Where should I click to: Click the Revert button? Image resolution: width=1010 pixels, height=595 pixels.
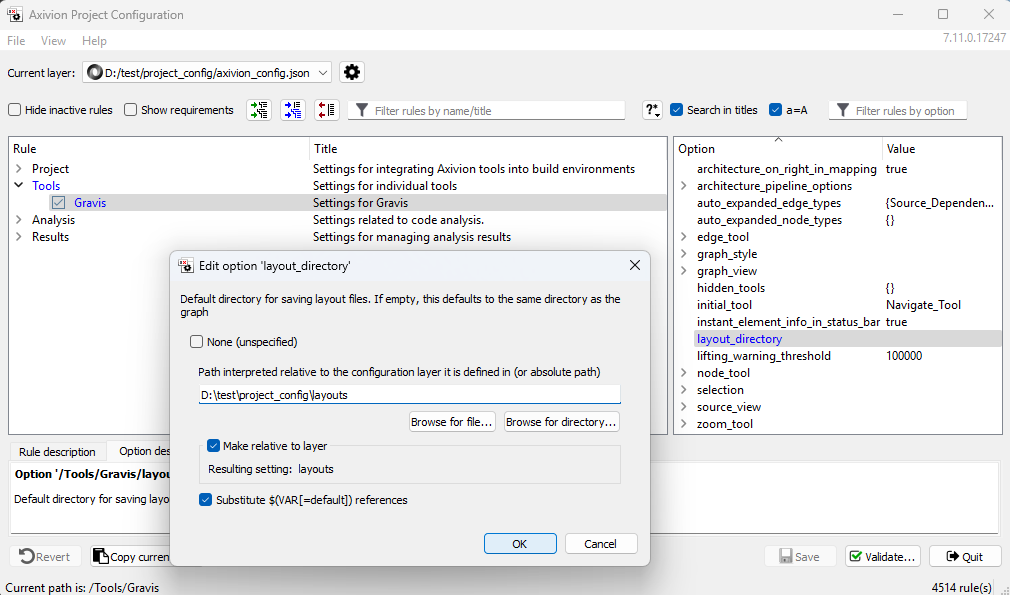pyautogui.click(x=45, y=556)
